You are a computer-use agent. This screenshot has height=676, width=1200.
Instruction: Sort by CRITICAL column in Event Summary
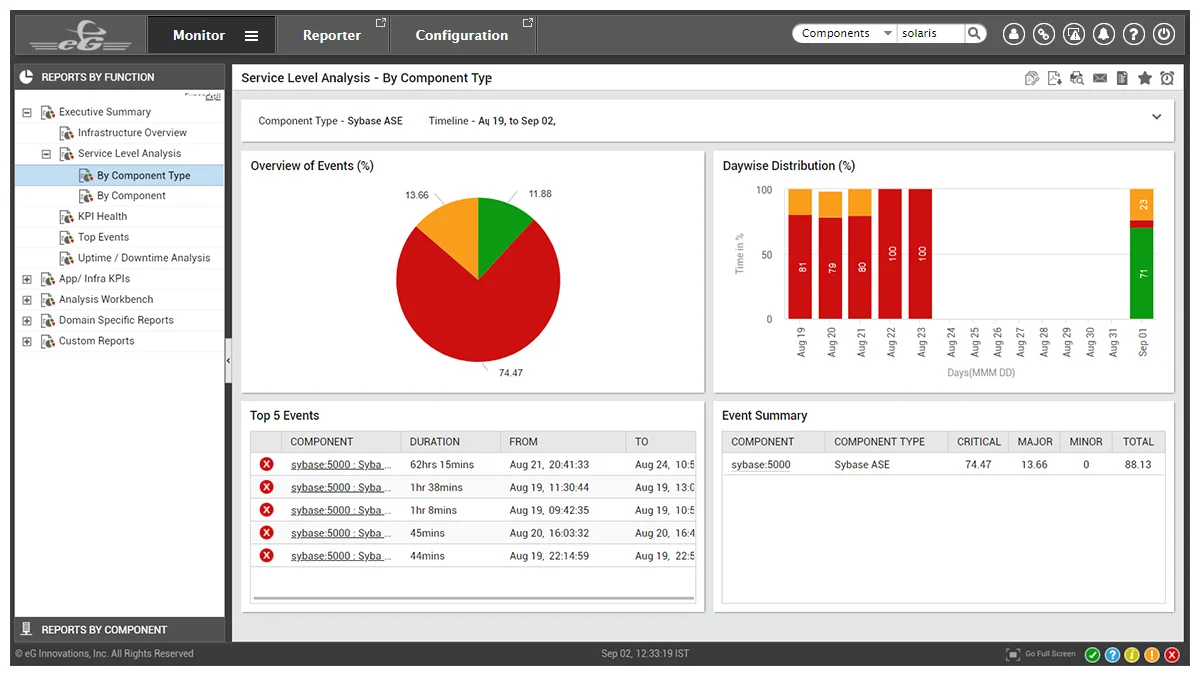978,441
